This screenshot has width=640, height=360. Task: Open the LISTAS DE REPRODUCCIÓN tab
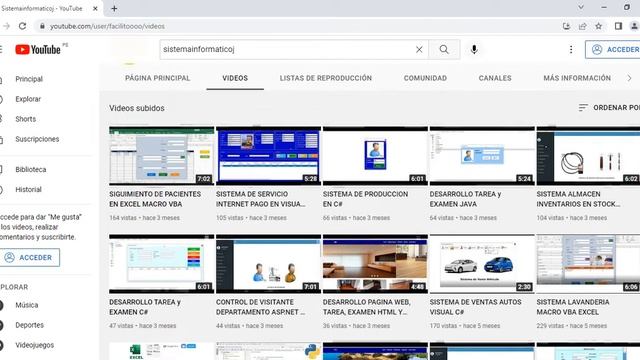(x=326, y=78)
